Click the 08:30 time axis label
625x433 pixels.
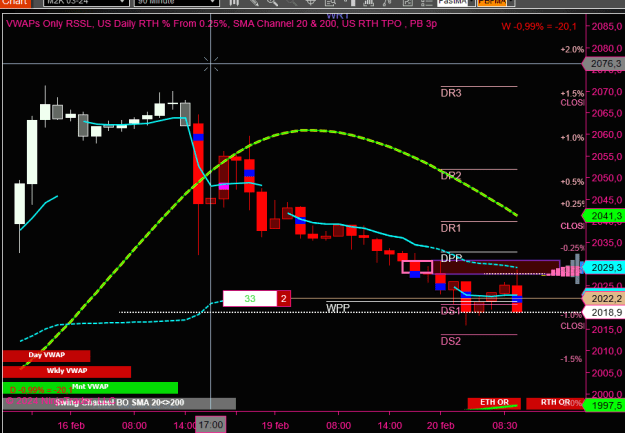tap(505, 425)
